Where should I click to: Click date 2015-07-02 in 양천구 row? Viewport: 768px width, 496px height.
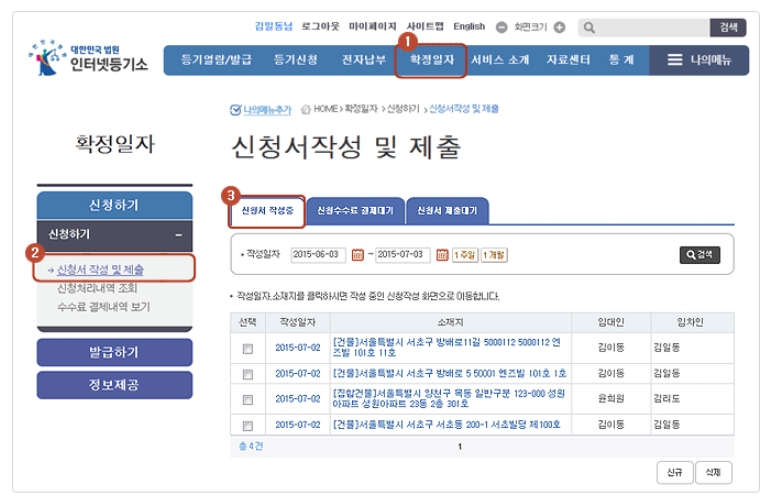298,399
